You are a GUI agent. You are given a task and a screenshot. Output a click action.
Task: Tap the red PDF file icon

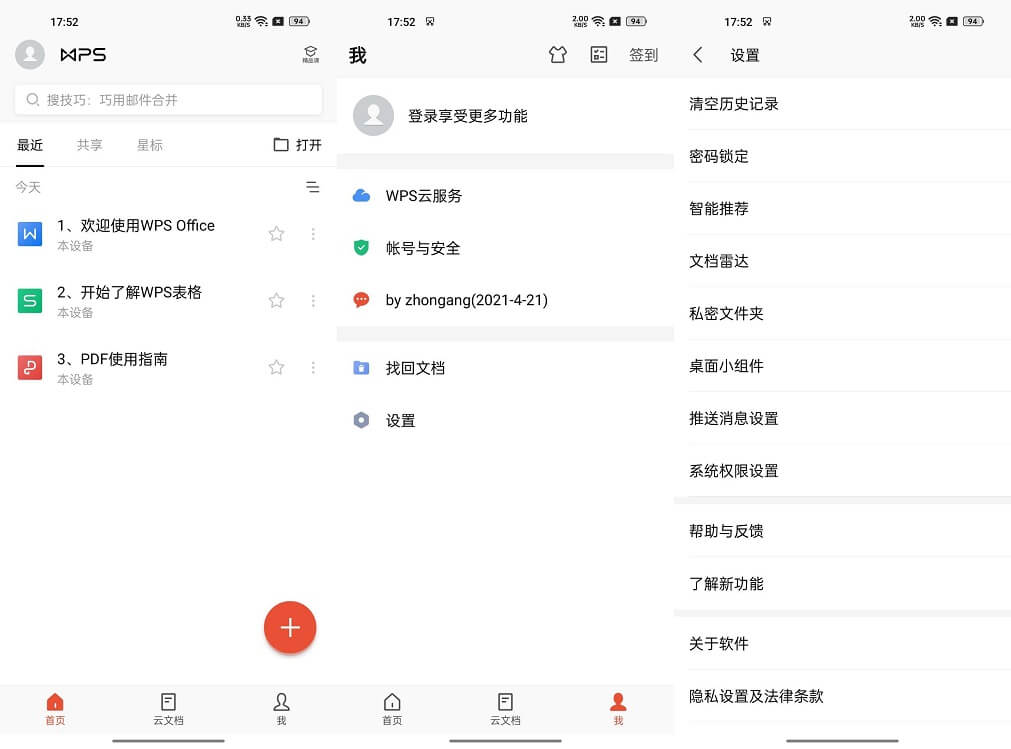(30, 368)
